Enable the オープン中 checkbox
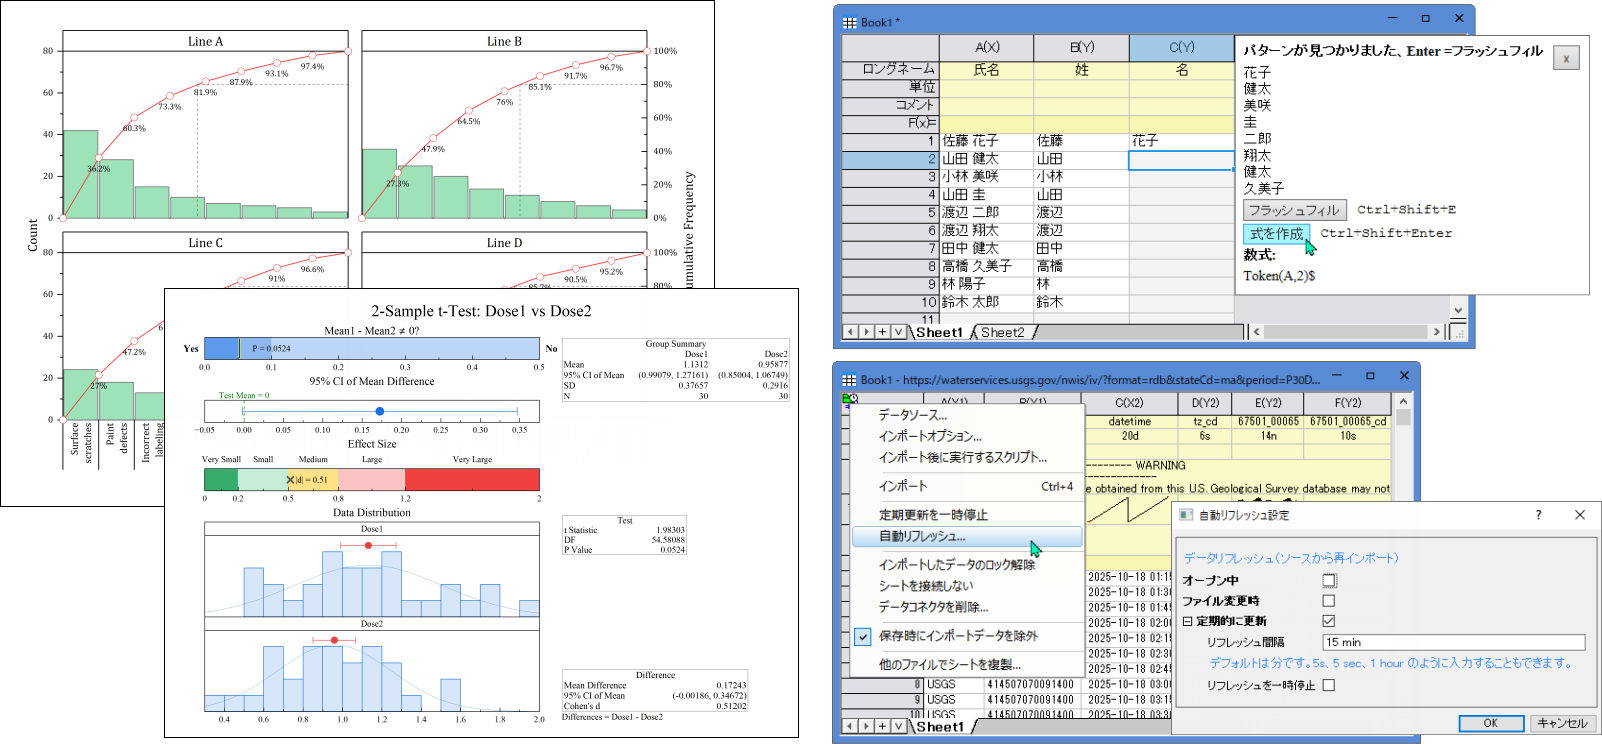Screen dimensions: 1602x744 (x=1329, y=580)
